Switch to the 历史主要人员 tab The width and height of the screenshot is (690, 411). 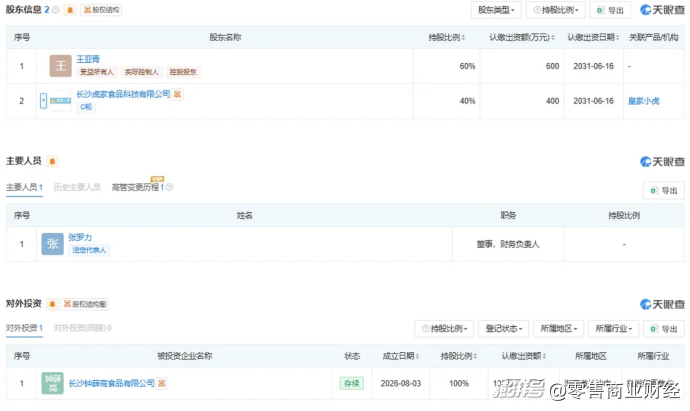[77, 187]
